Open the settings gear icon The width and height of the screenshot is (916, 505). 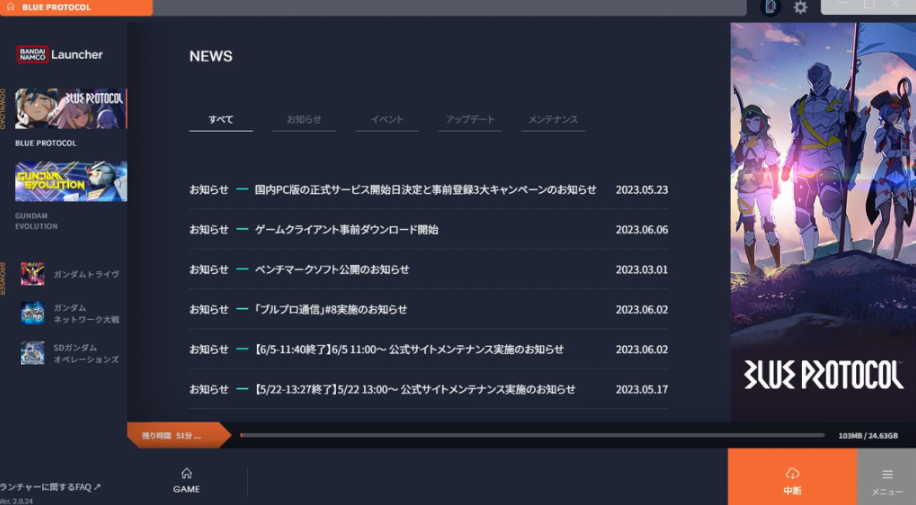click(x=800, y=8)
